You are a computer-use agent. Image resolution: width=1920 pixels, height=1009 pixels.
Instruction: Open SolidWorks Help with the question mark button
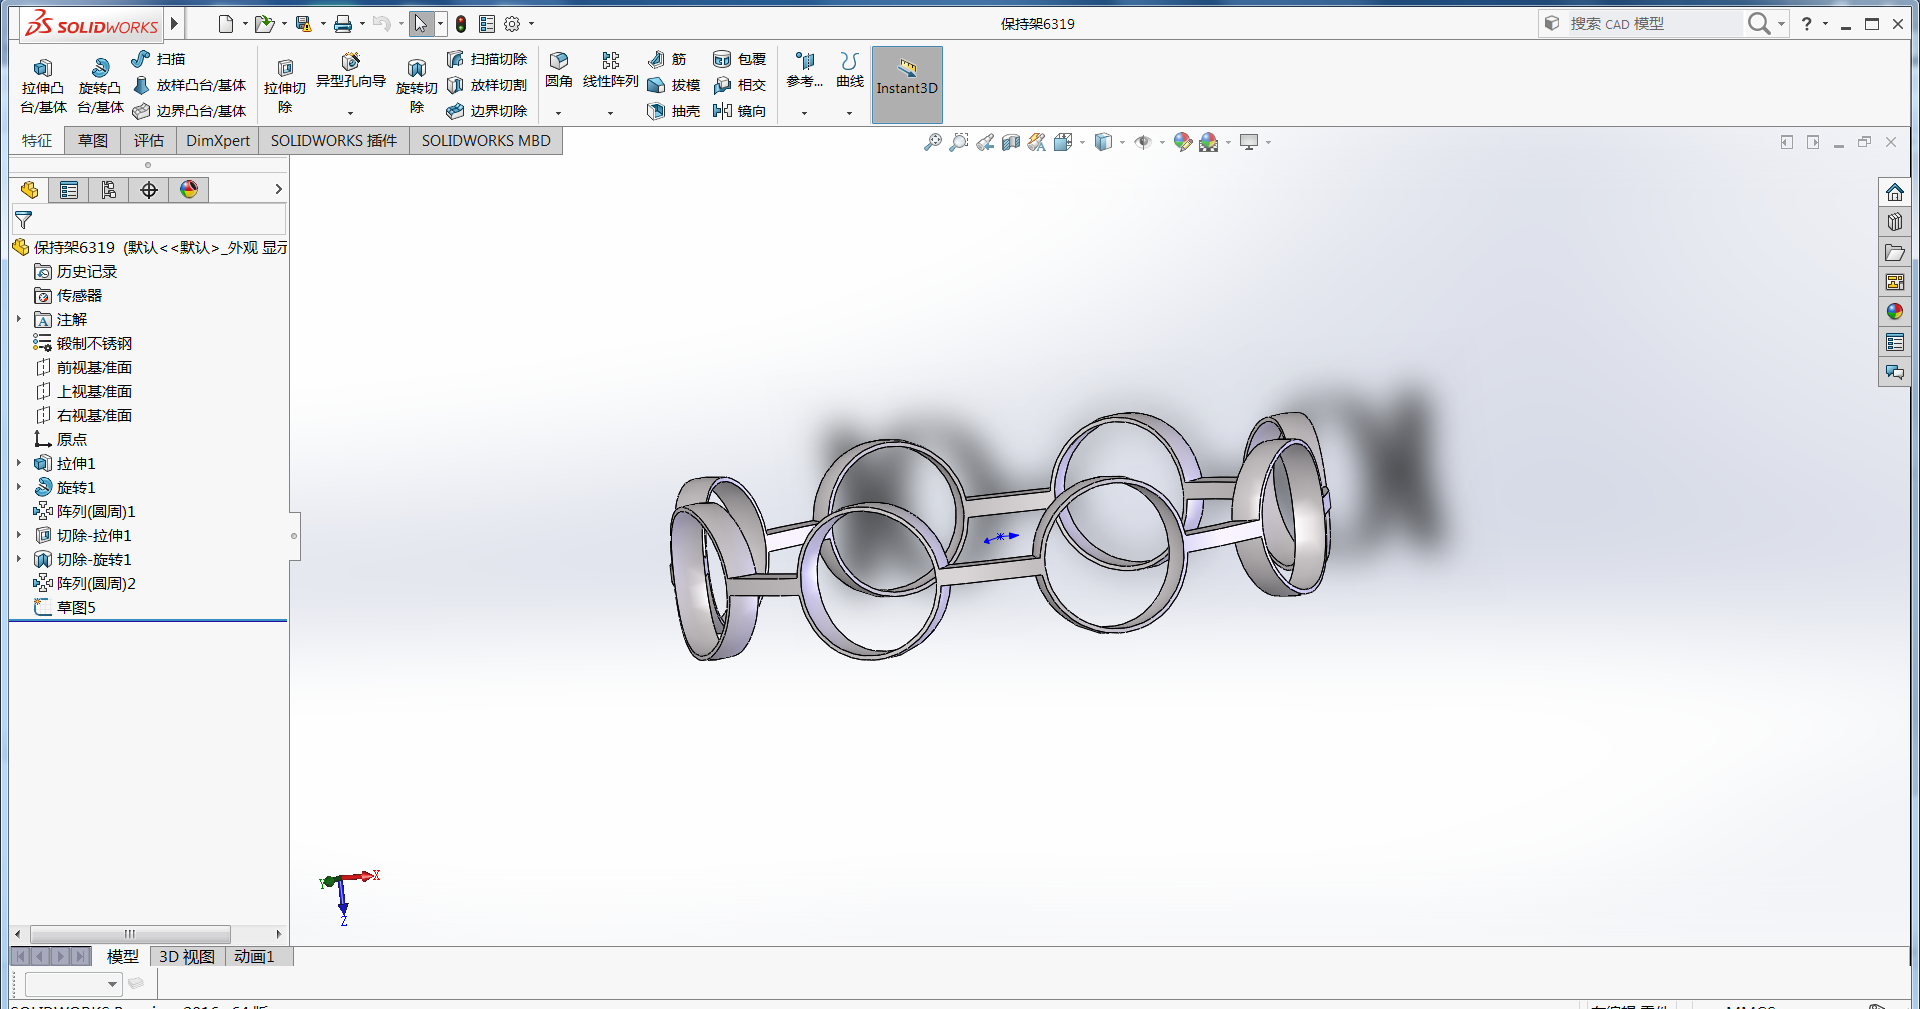click(x=1806, y=23)
